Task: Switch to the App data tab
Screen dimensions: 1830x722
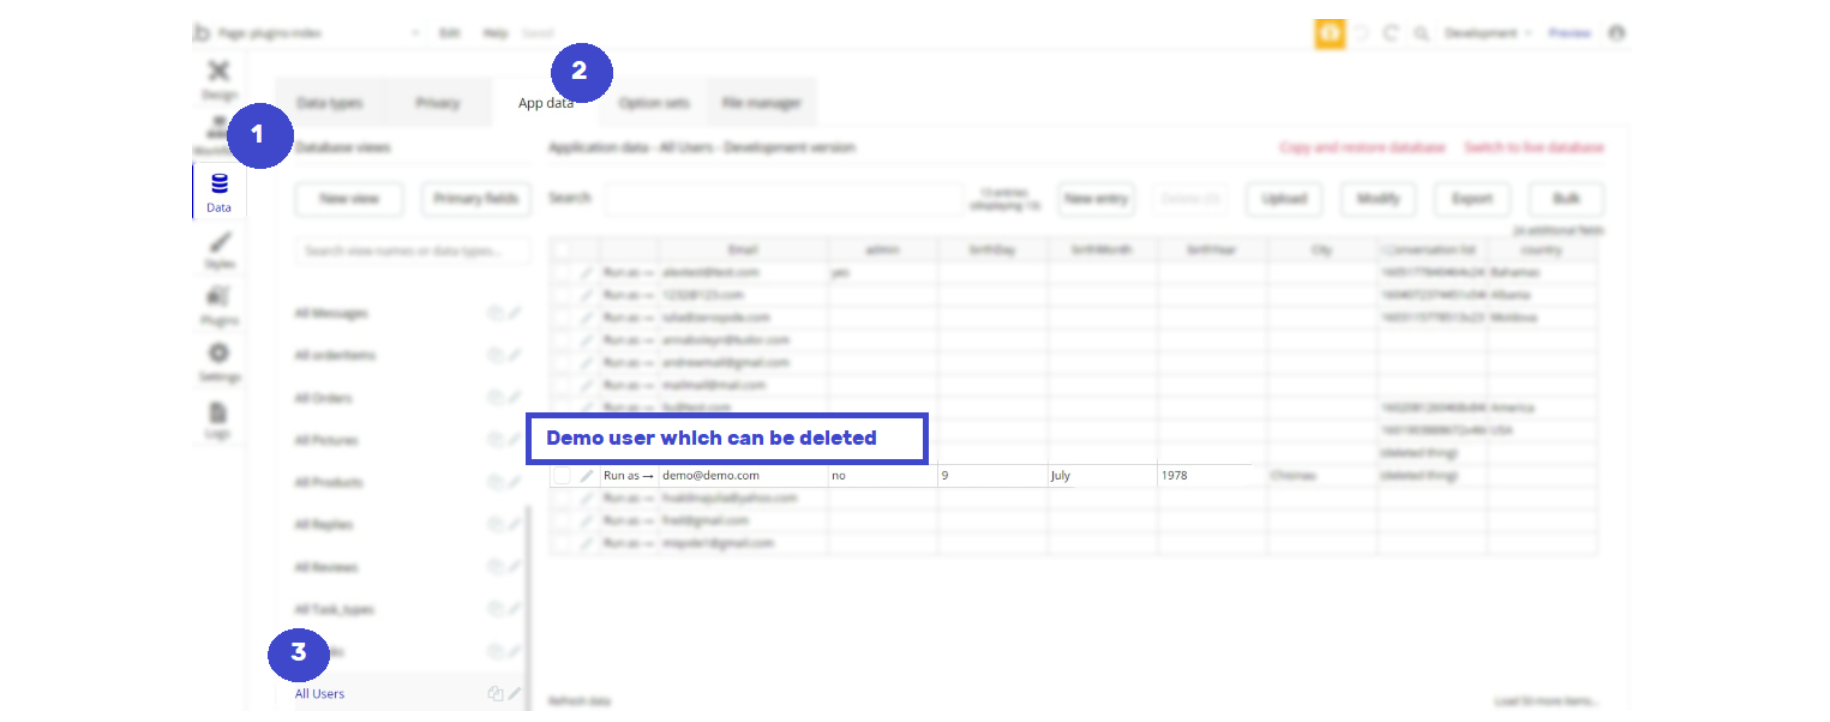Action: (x=546, y=103)
